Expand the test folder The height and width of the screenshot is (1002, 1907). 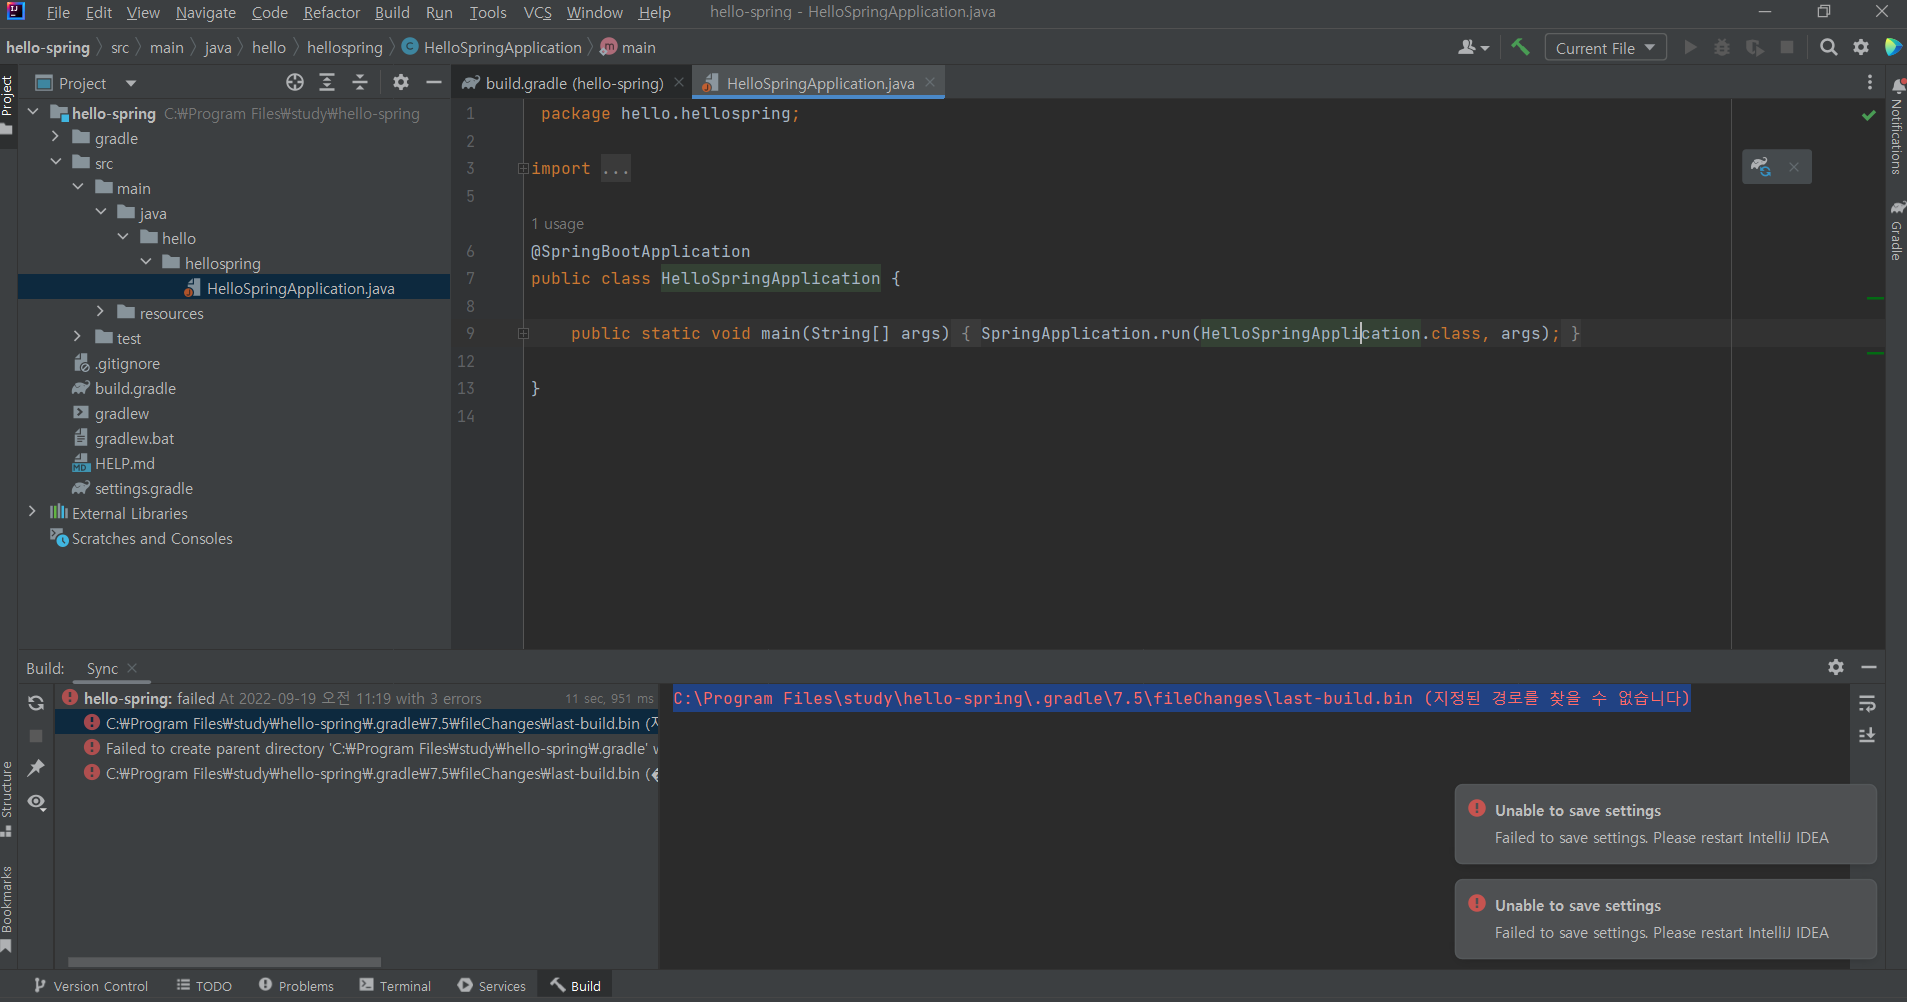click(x=78, y=337)
